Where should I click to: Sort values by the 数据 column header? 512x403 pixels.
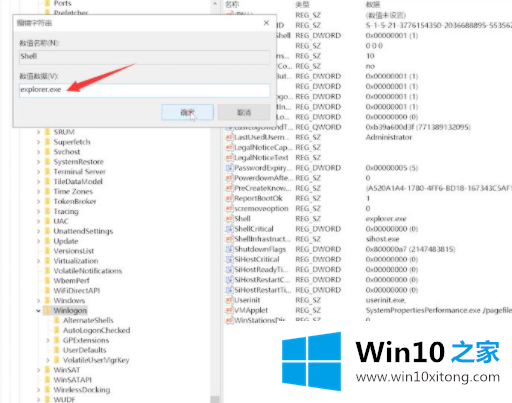coord(373,4)
